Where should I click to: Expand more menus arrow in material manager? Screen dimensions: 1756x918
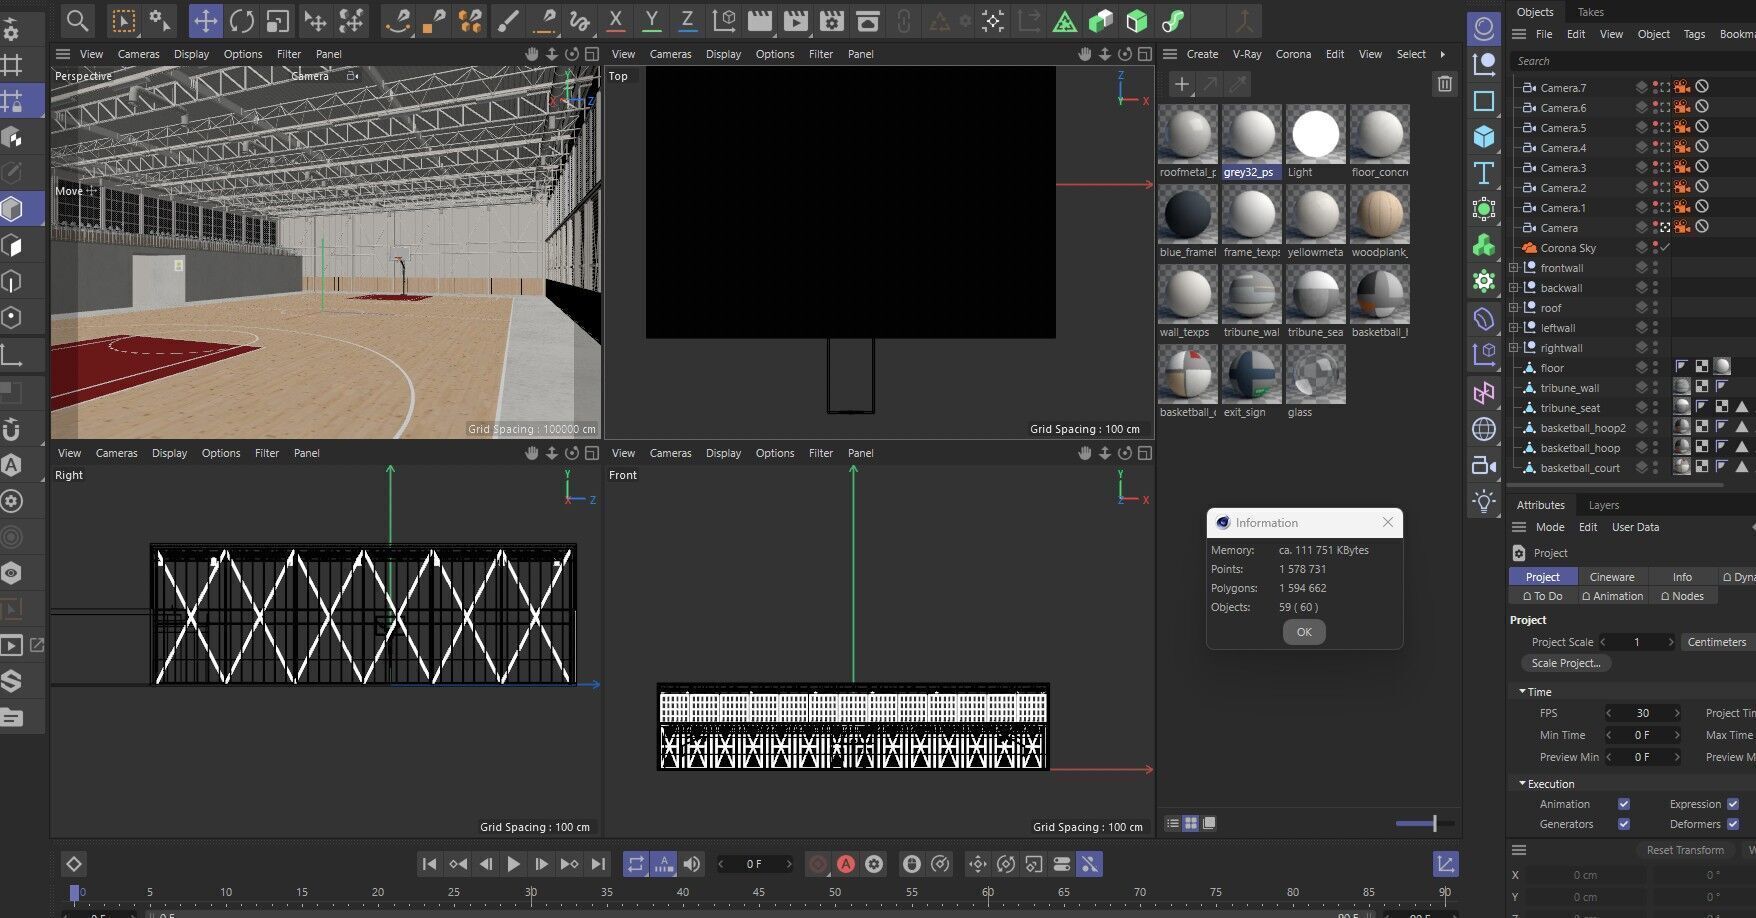pyautogui.click(x=1442, y=54)
